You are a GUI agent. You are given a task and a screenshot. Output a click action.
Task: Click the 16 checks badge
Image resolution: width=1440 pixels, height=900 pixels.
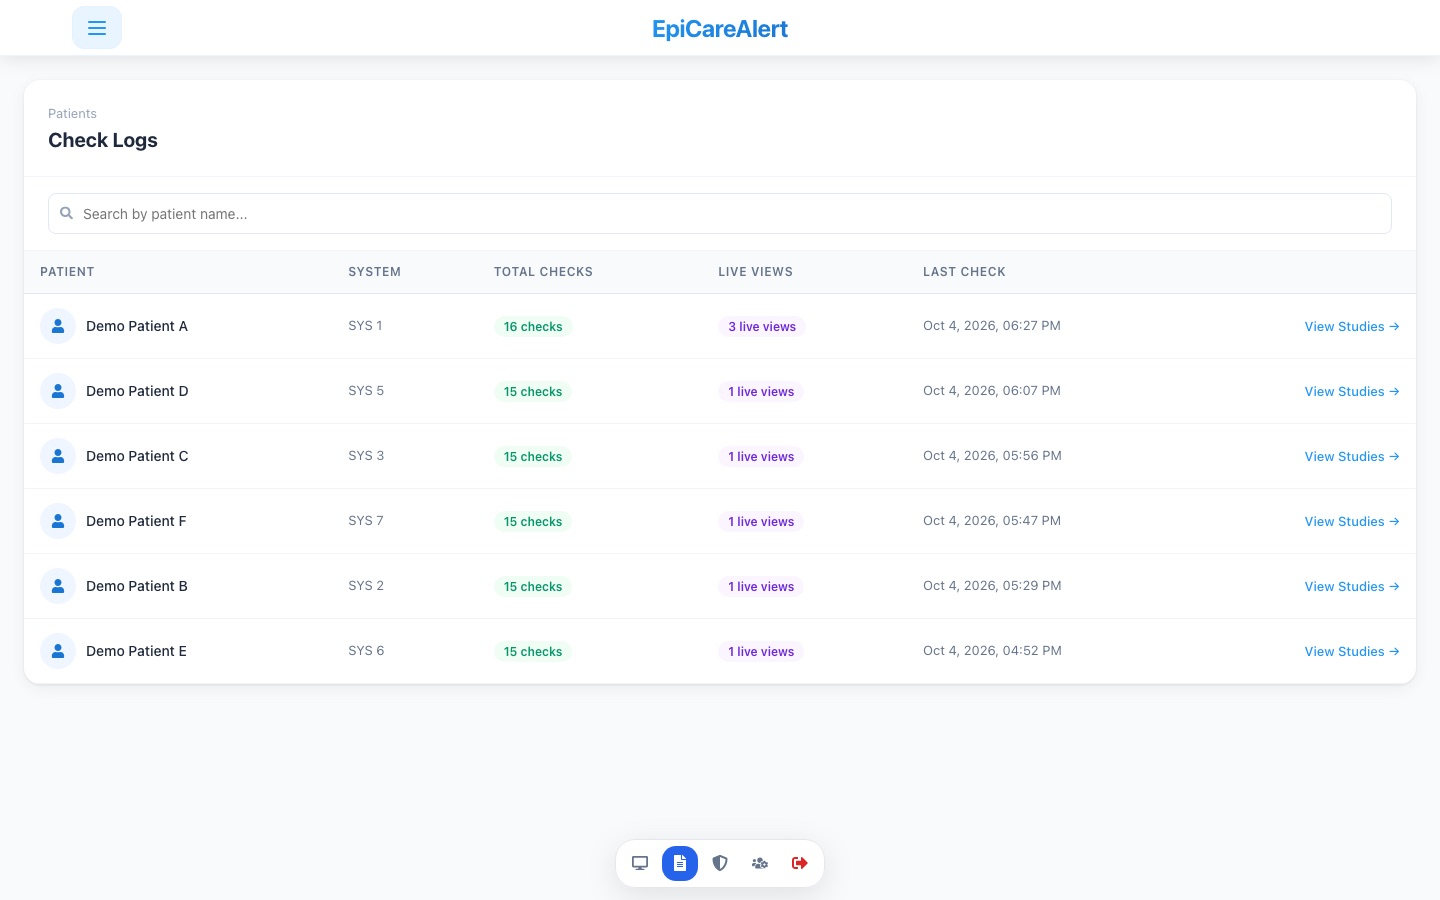(x=533, y=327)
